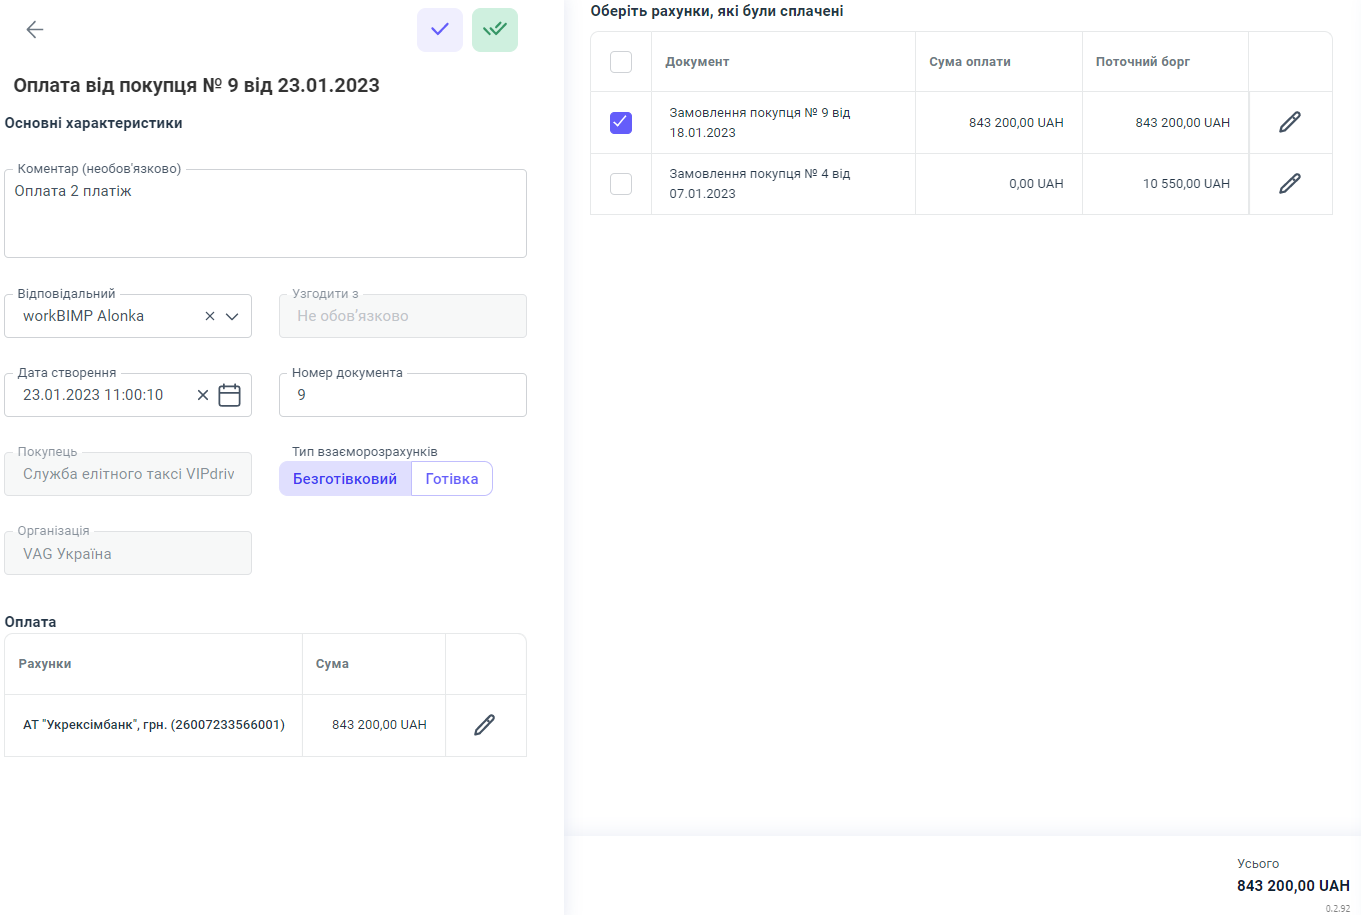1361x915 pixels.
Task: Select the Безготівковий payment type
Action: 345,479
